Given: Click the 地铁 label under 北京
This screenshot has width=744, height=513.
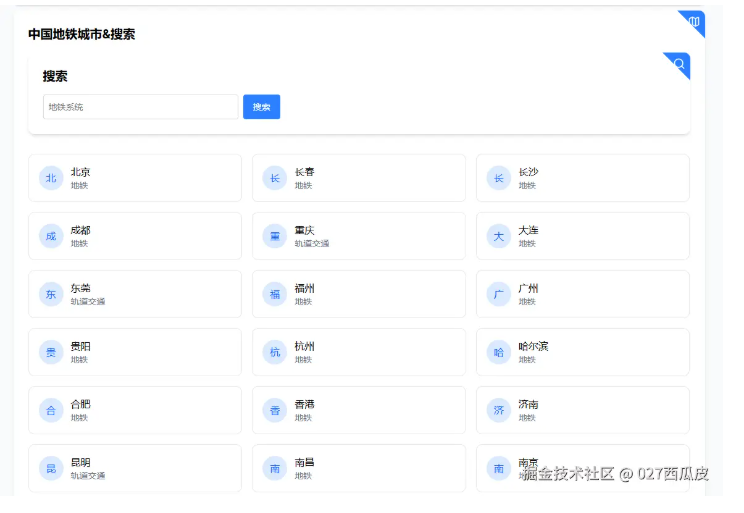Looking at the screenshot, I should pos(79,186).
